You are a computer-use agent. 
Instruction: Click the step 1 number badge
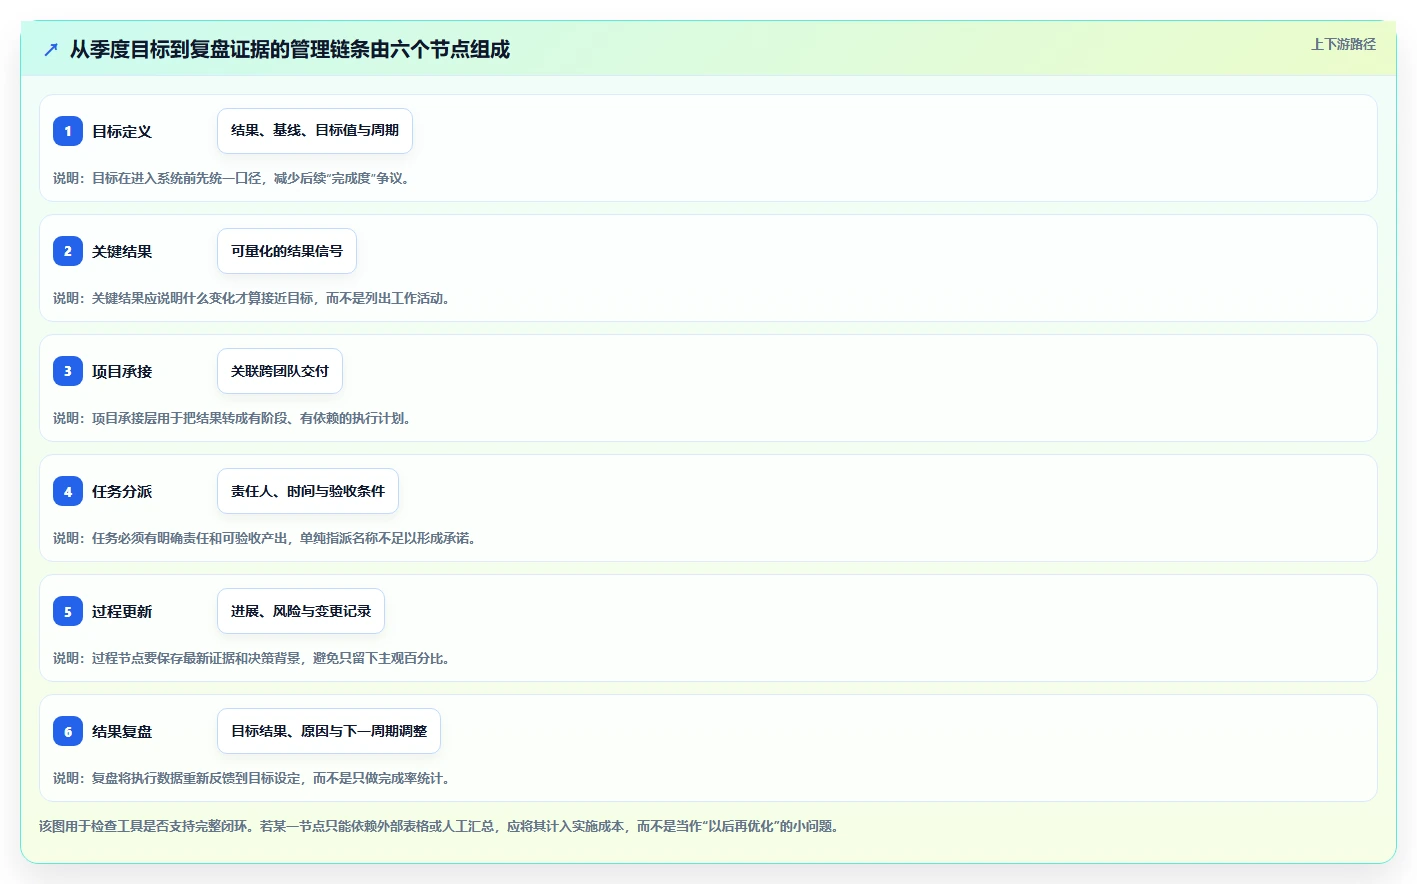click(68, 131)
